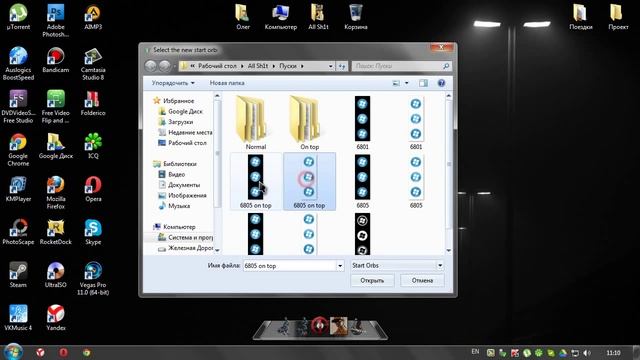
Task: Open the Google Диск desktop icon
Action: 56,146
